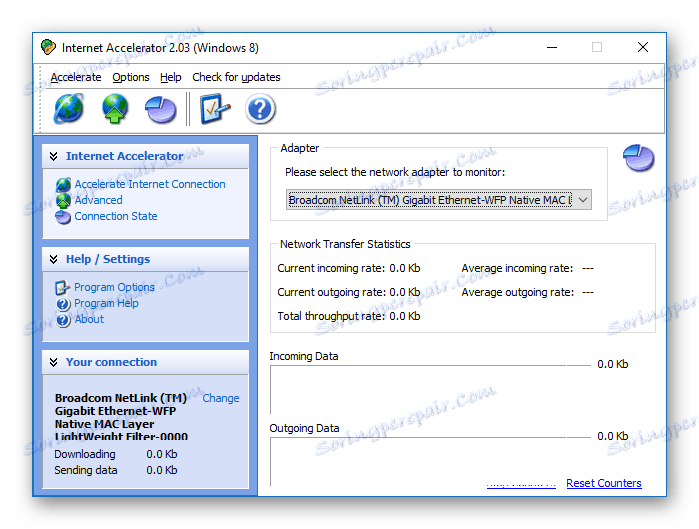The width and height of the screenshot is (699, 529).
Task: Click the blue question mark help toolbar icon
Action: point(260,109)
